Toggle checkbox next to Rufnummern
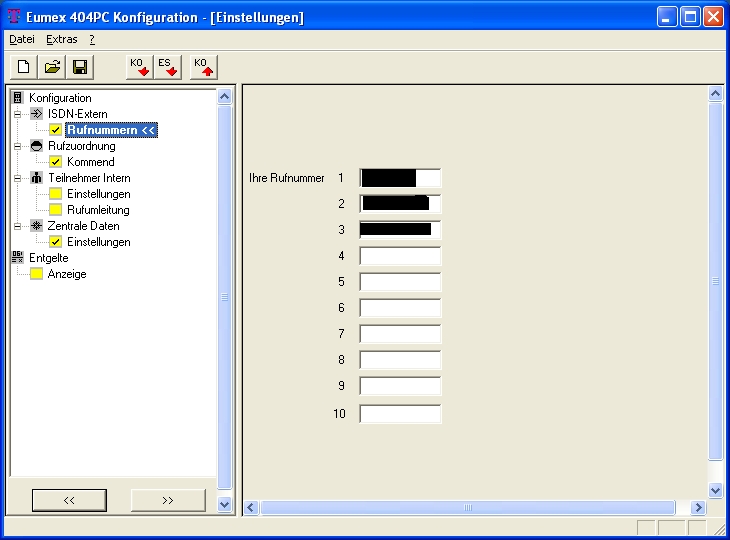Image resolution: width=730 pixels, height=540 pixels. click(55, 130)
